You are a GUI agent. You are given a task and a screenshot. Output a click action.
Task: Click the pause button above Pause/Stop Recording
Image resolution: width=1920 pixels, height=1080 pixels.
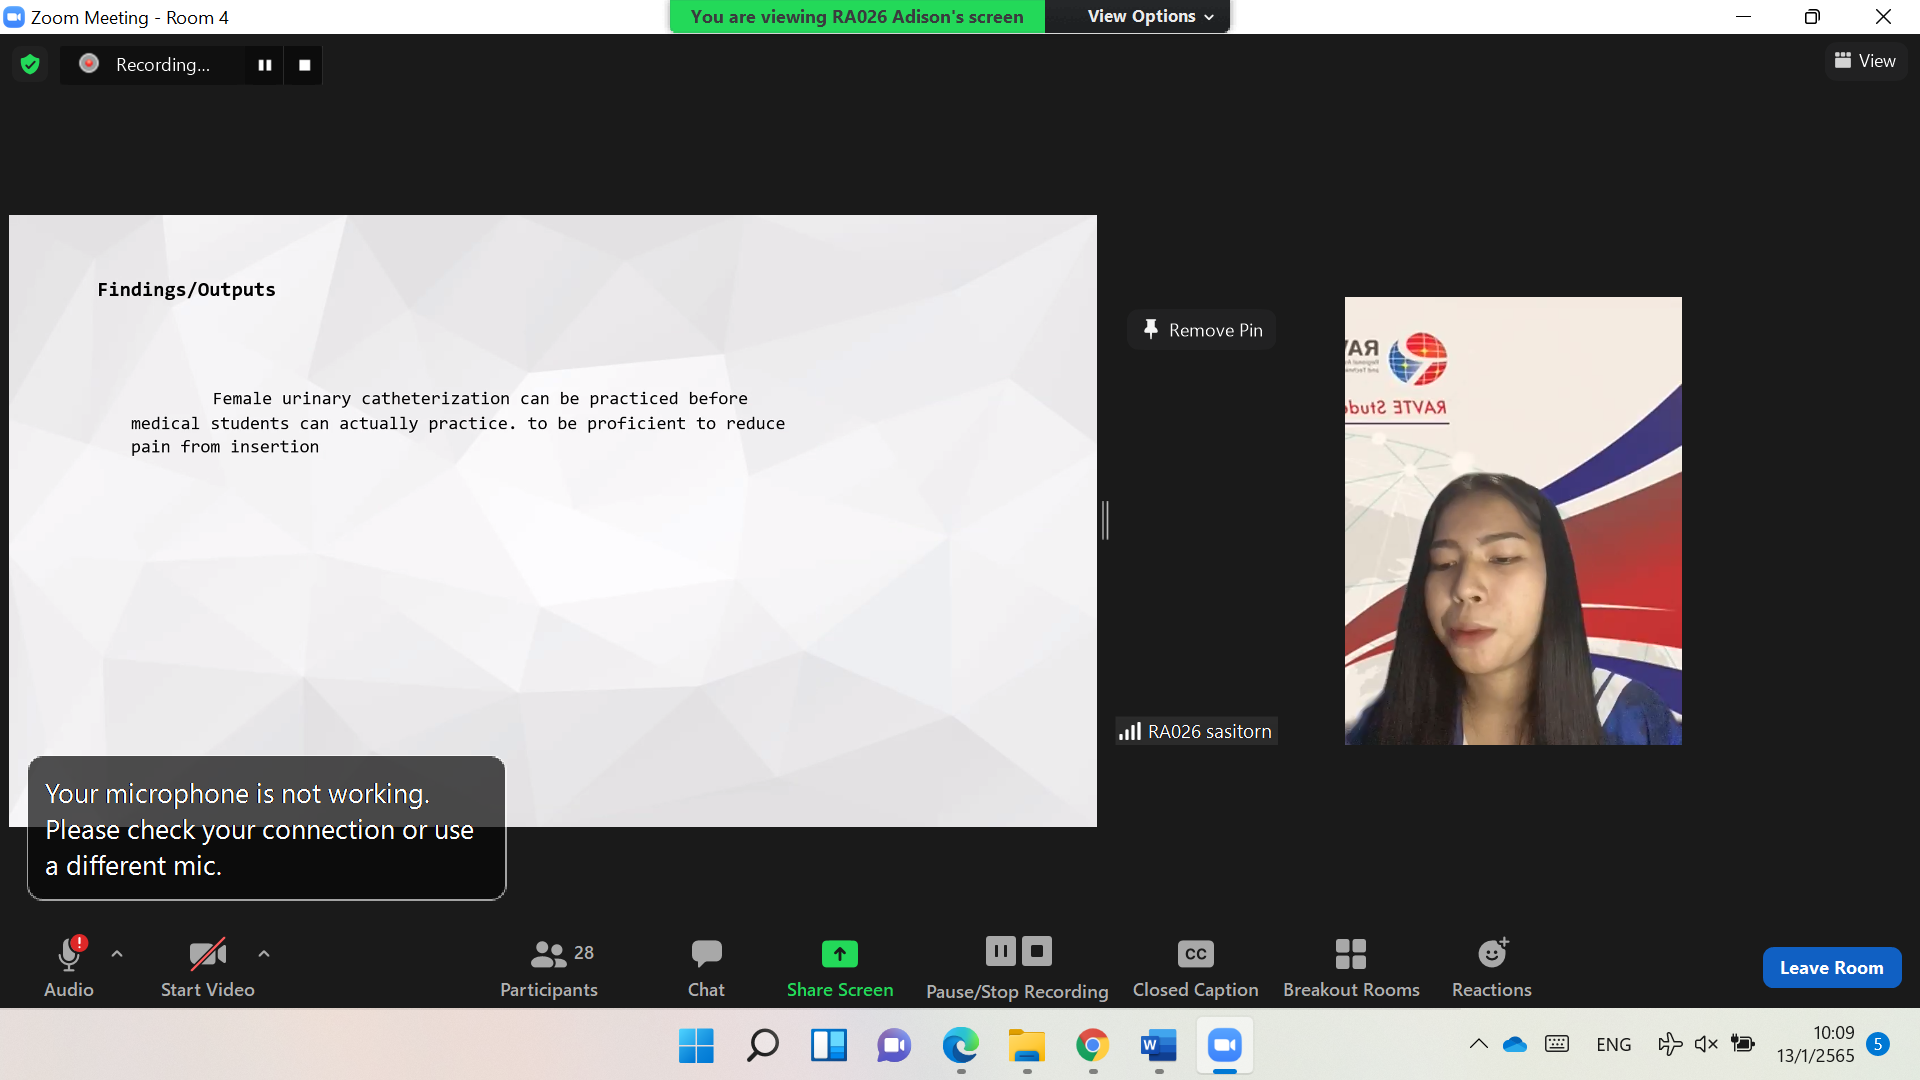pos(1000,951)
